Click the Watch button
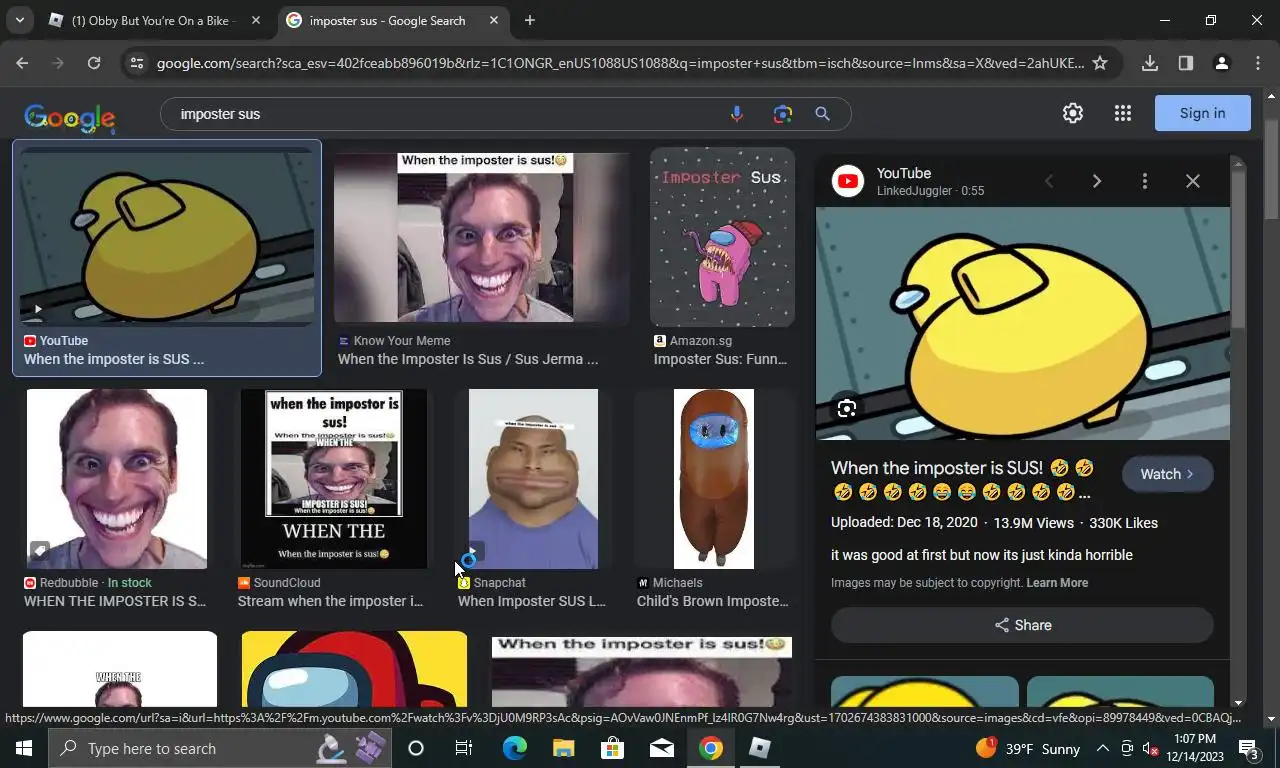The width and height of the screenshot is (1280, 768). click(x=1168, y=474)
